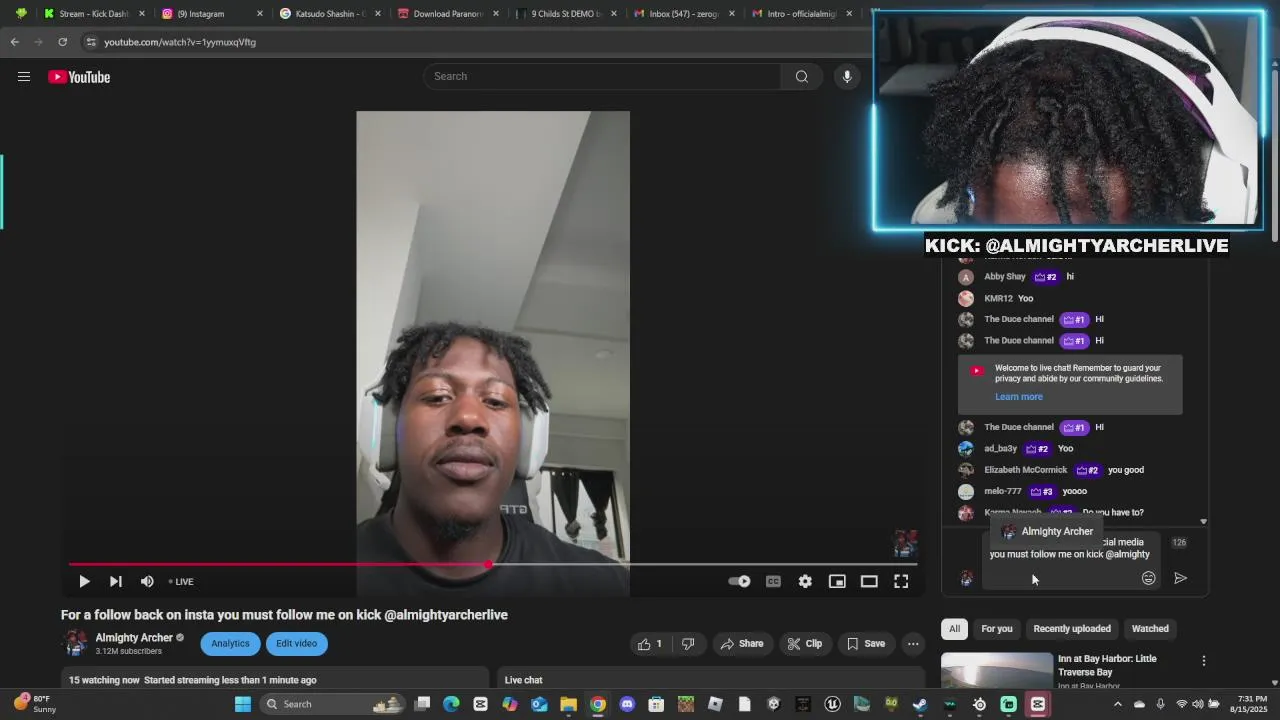The width and height of the screenshot is (1280, 720).
Task: Select the All filter chip
Action: pyautogui.click(x=954, y=629)
